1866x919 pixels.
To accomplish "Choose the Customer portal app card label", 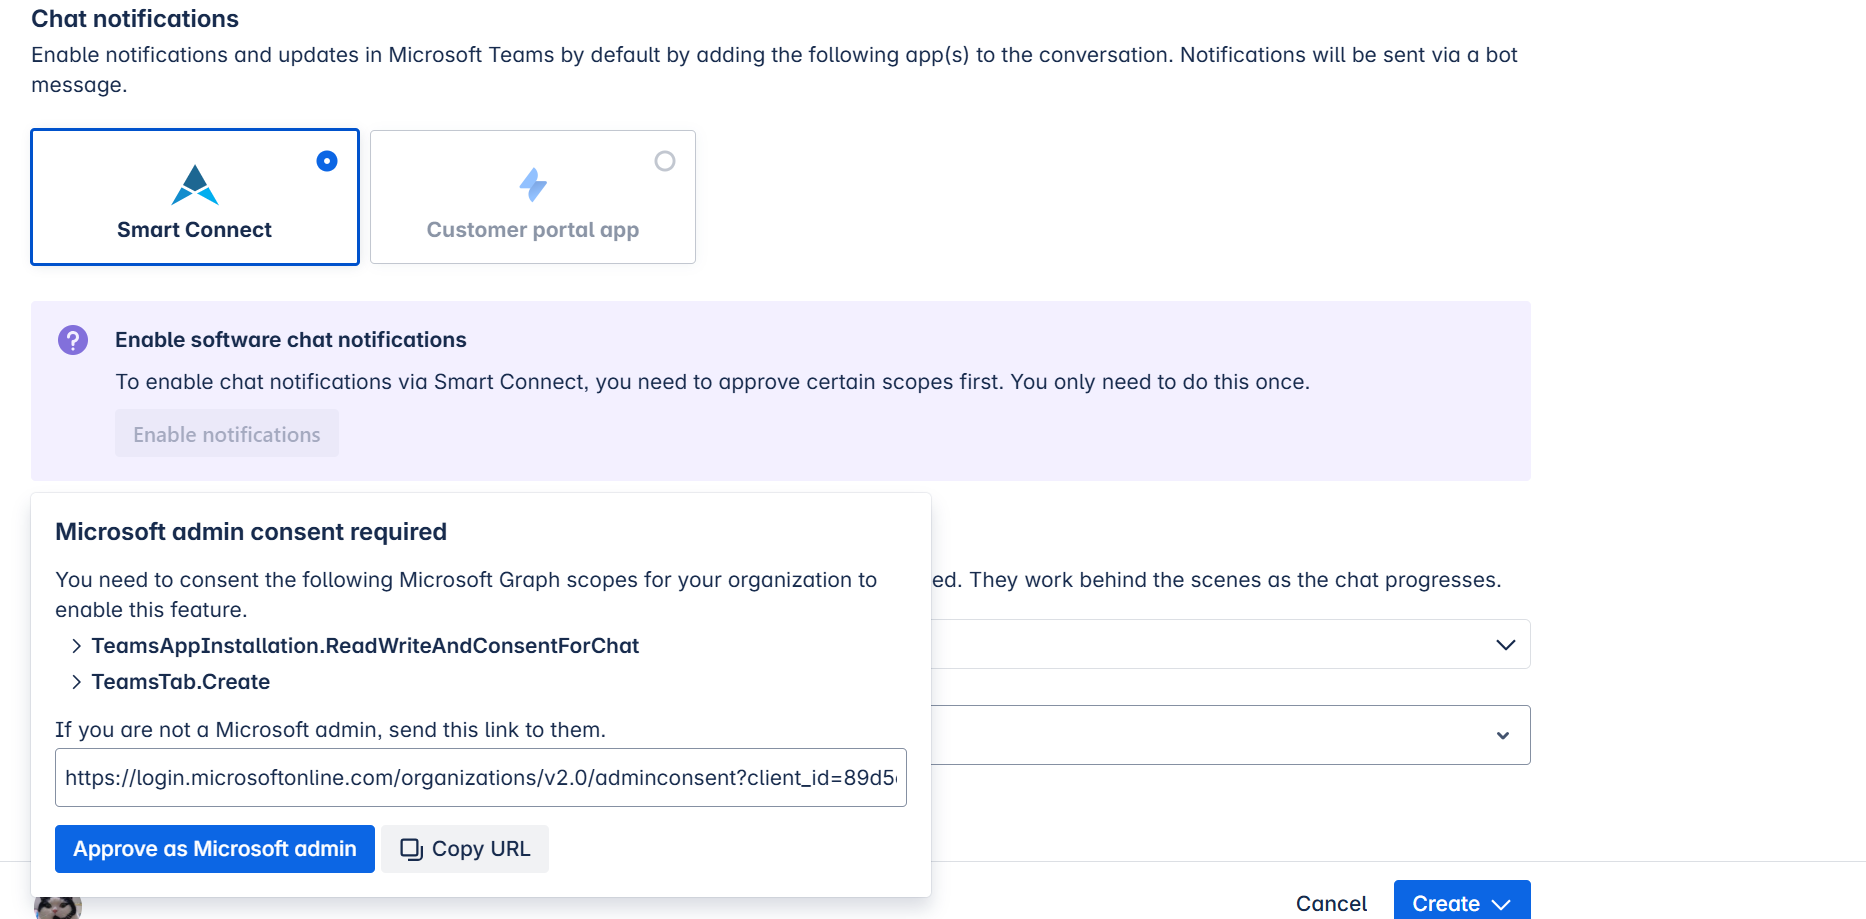I will [x=532, y=230].
